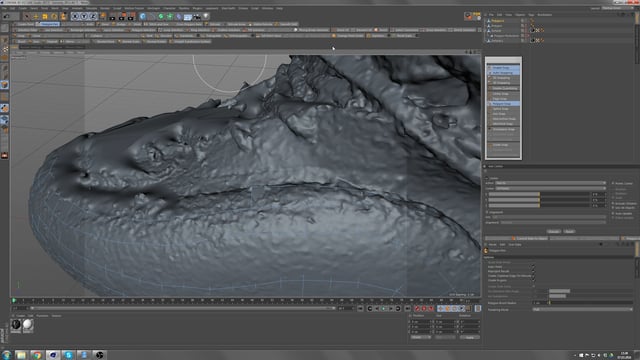The width and height of the screenshot is (640, 360).
Task: Click Apply in the coordinates panel
Action: [470, 338]
